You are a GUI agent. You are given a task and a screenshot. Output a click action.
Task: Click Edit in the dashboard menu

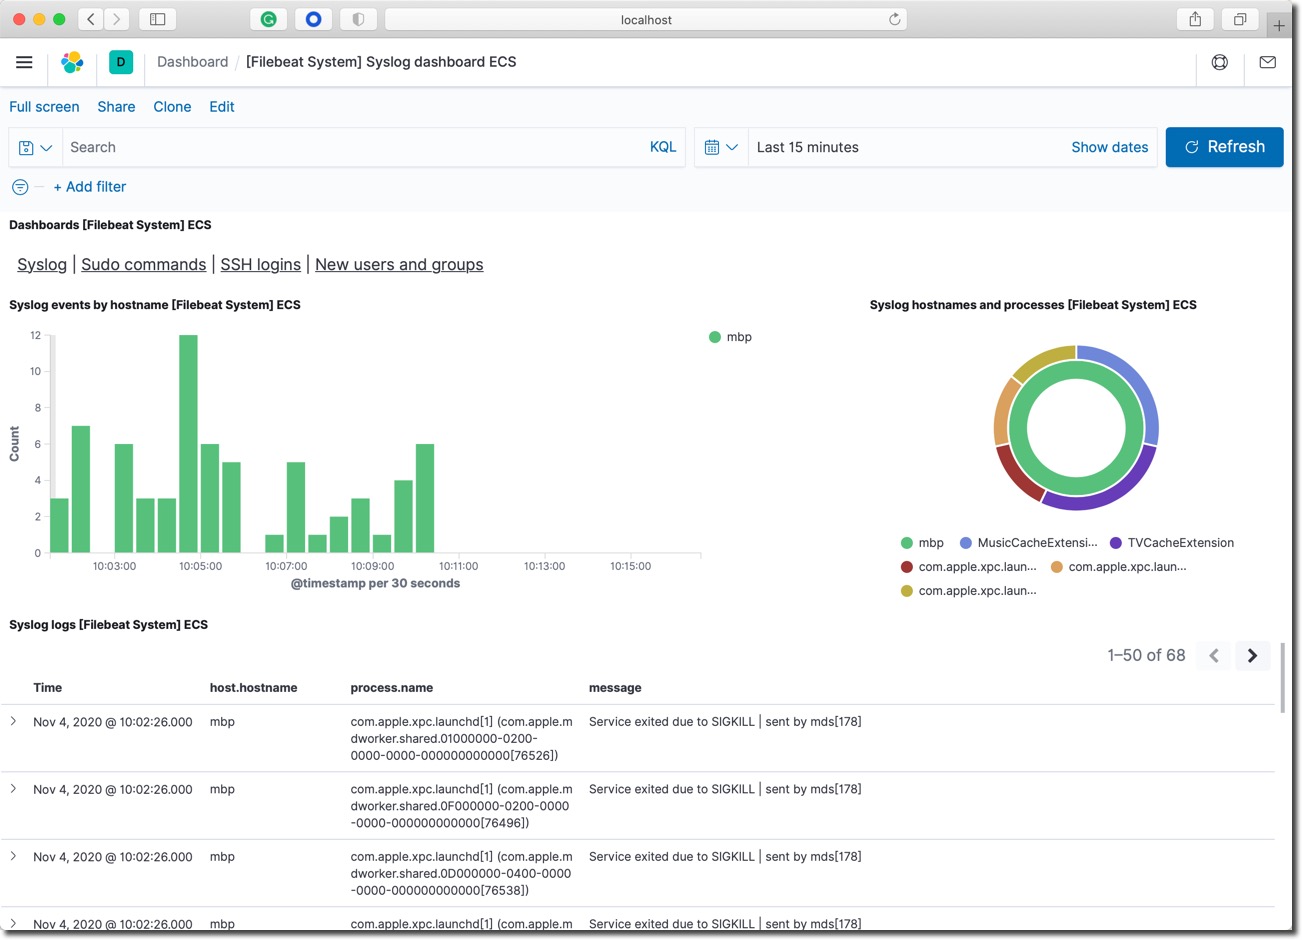222,107
